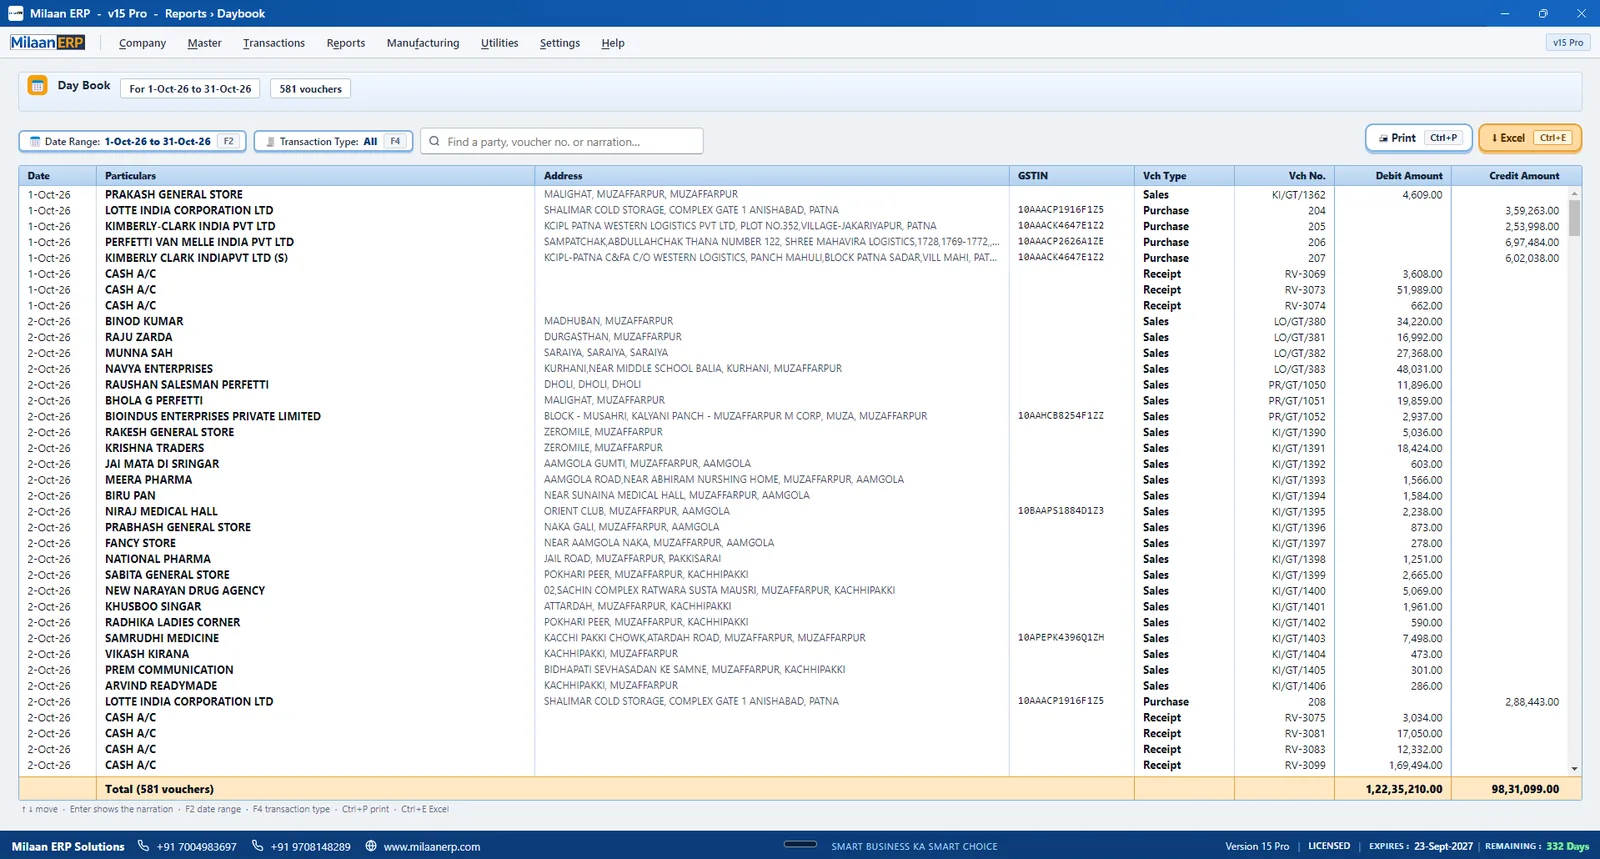Click the scrollbar up arrow of the table
The width and height of the screenshot is (1600, 859).
pyautogui.click(x=1575, y=194)
